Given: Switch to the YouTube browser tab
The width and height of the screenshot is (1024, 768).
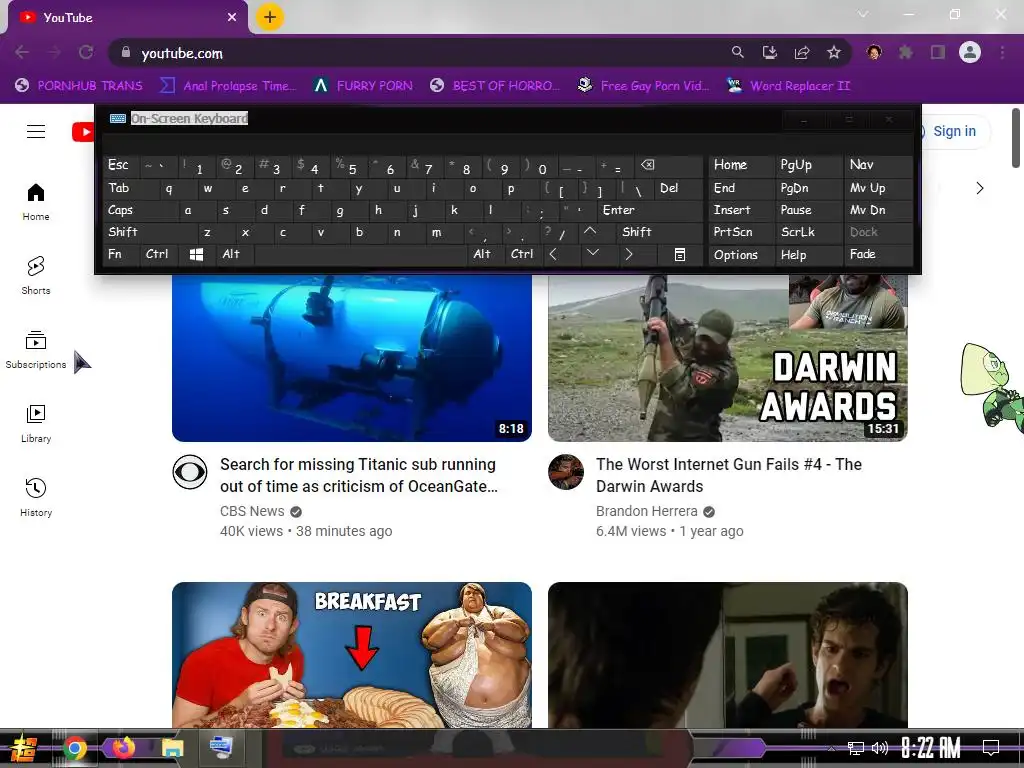Looking at the screenshot, I should click(128, 18).
